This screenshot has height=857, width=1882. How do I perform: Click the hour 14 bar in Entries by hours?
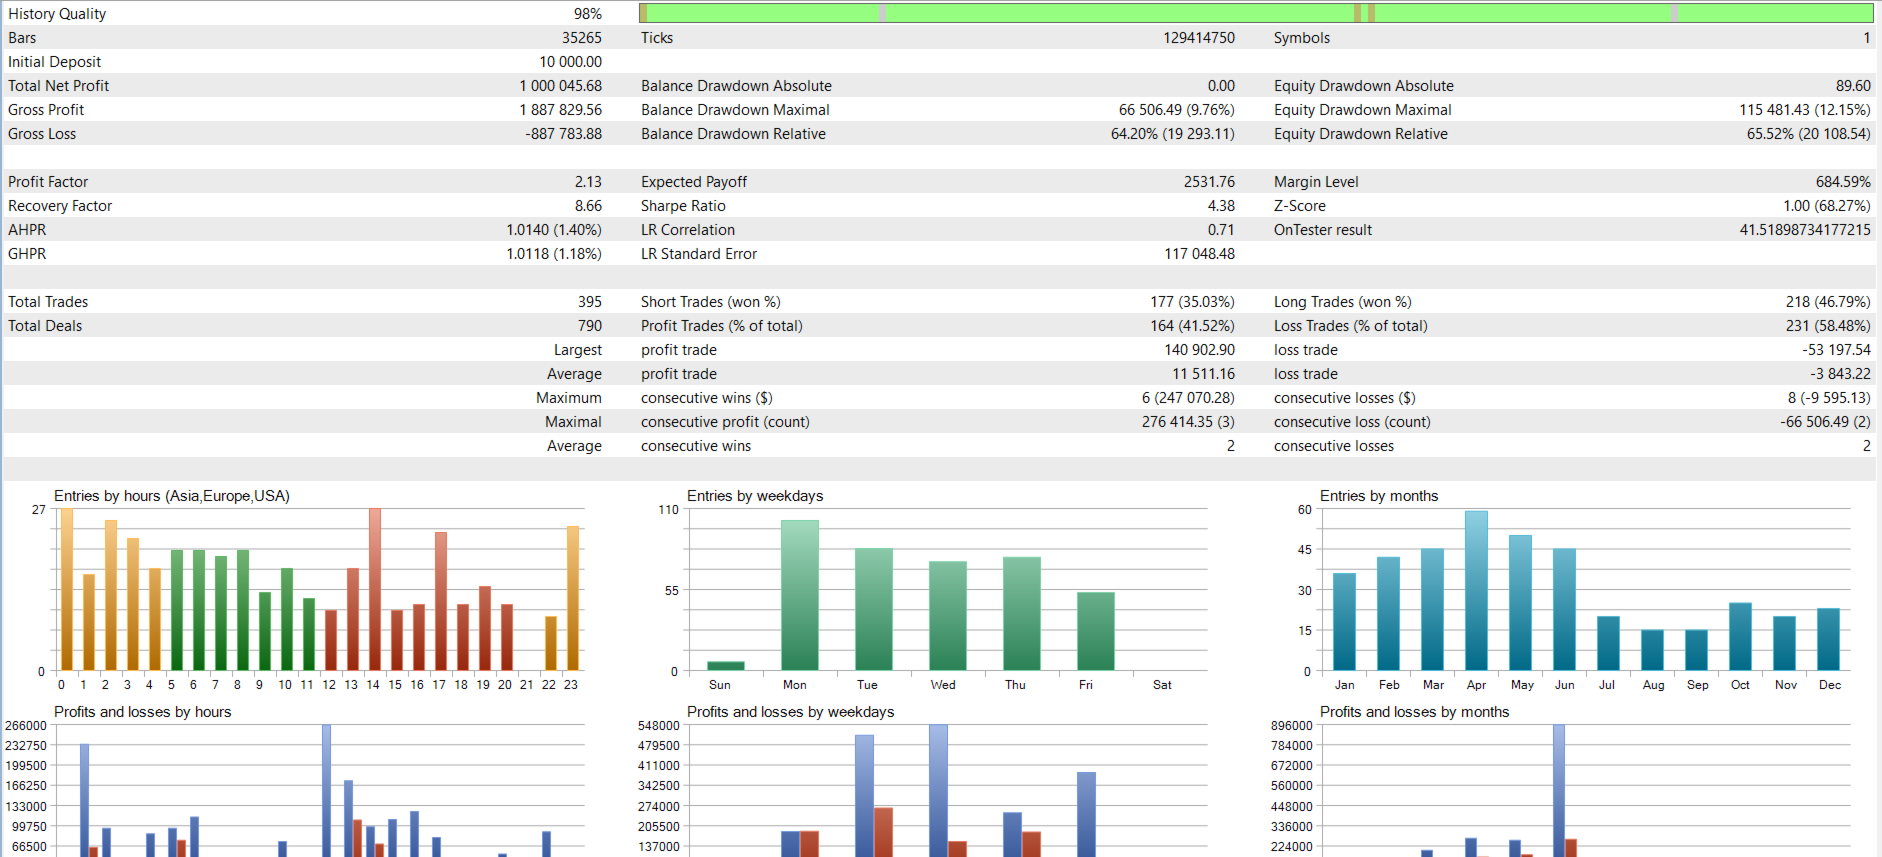pyautogui.click(x=375, y=589)
